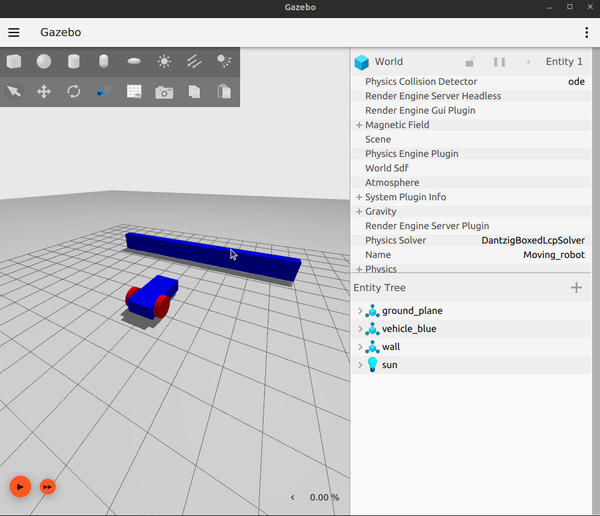Take a screenshot with camera icon
Screen dimensions: 600x516
164,92
